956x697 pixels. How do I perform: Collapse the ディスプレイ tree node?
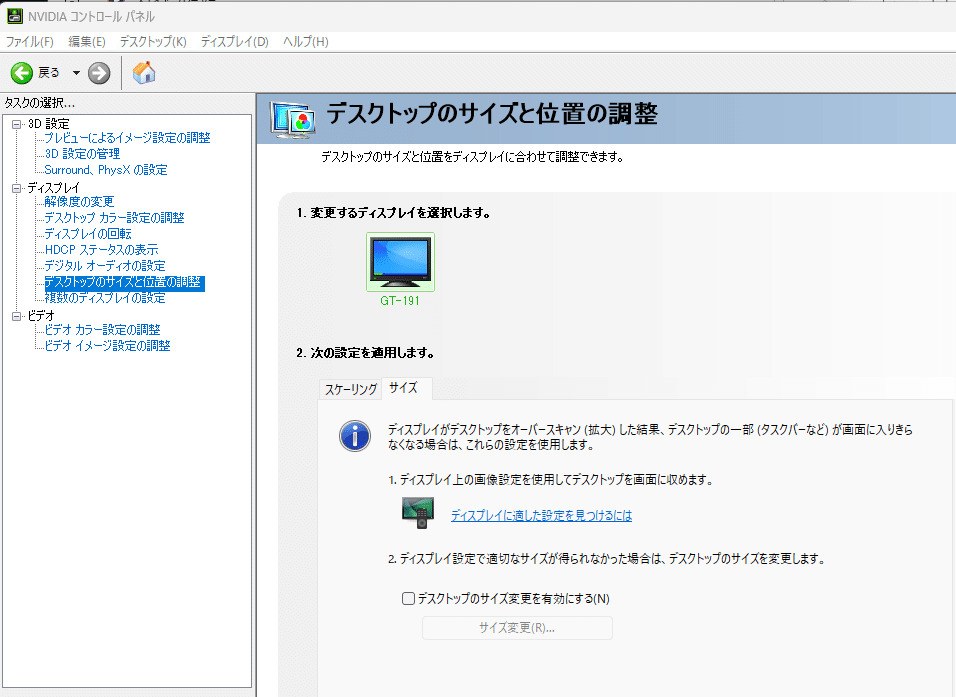[x=16, y=188]
